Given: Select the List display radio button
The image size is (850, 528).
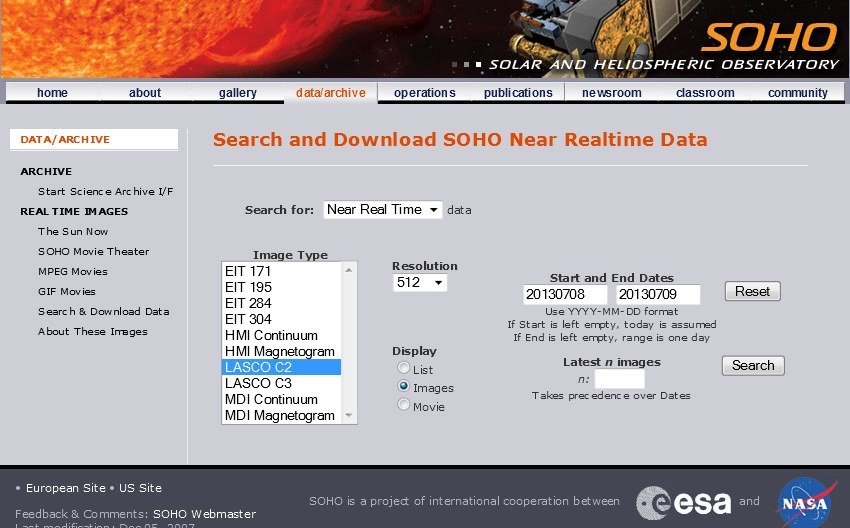Looking at the screenshot, I should [403, 368].
